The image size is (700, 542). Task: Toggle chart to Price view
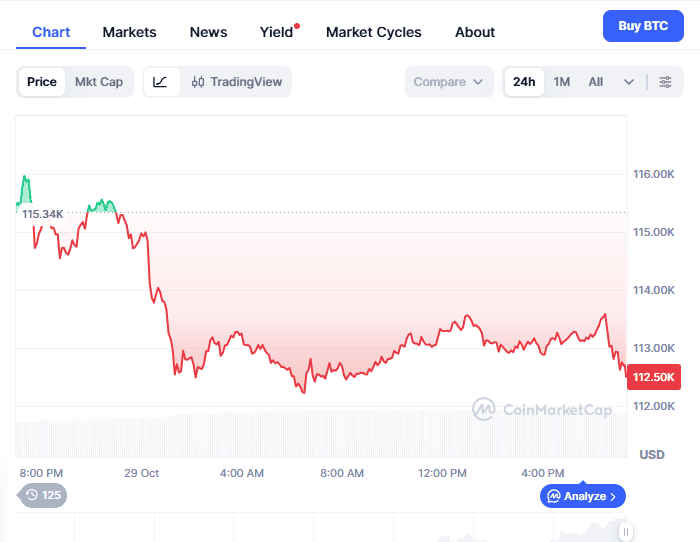(x=42, y=82)
